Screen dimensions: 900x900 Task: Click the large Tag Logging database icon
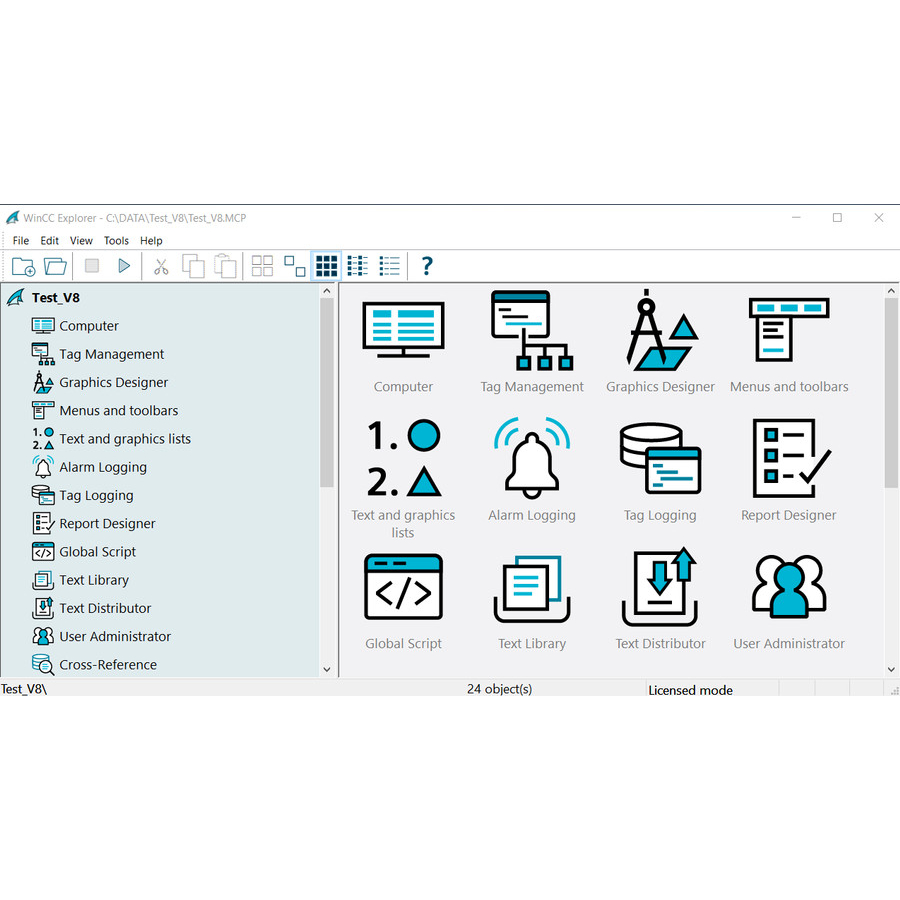pos(661,458)
